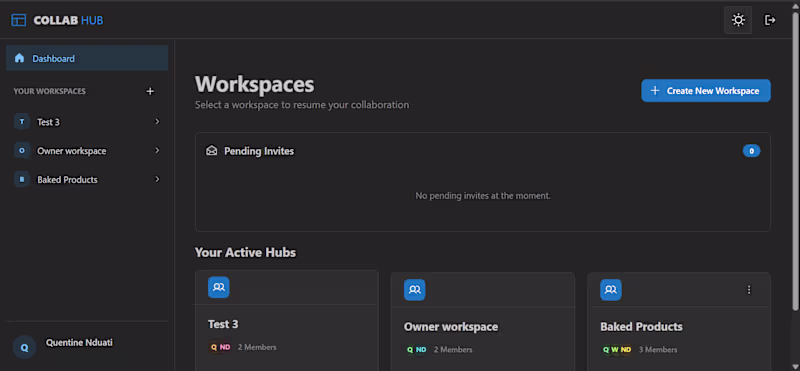Click the B avatar for Baked Products
Screen dimensions: 800x371
(21, 180)
